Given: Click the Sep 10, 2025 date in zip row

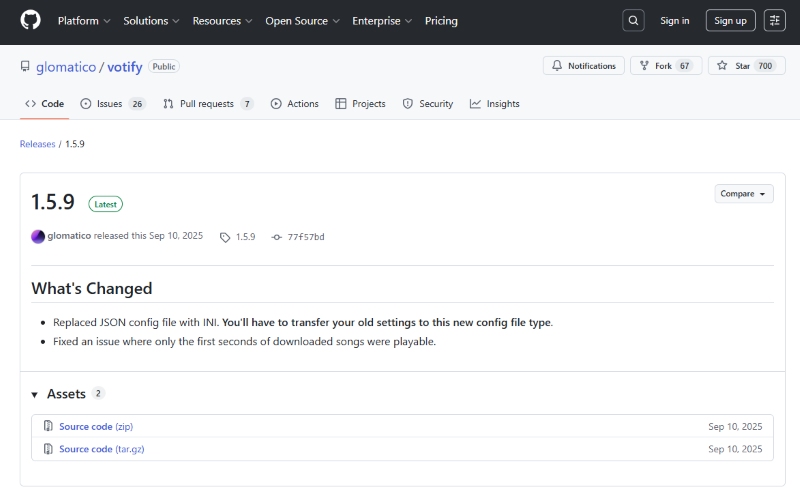Looking at the screenshot, I should [735, 426].
